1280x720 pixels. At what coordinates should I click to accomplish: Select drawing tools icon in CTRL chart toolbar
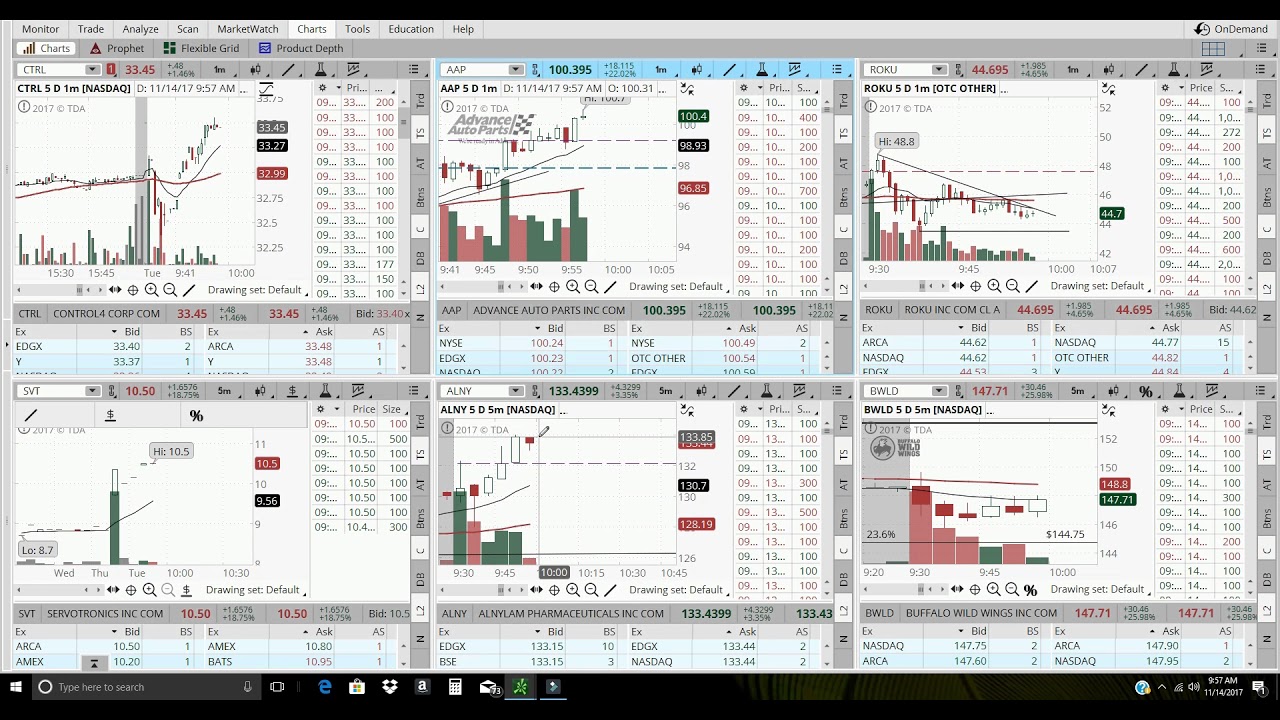288,69
